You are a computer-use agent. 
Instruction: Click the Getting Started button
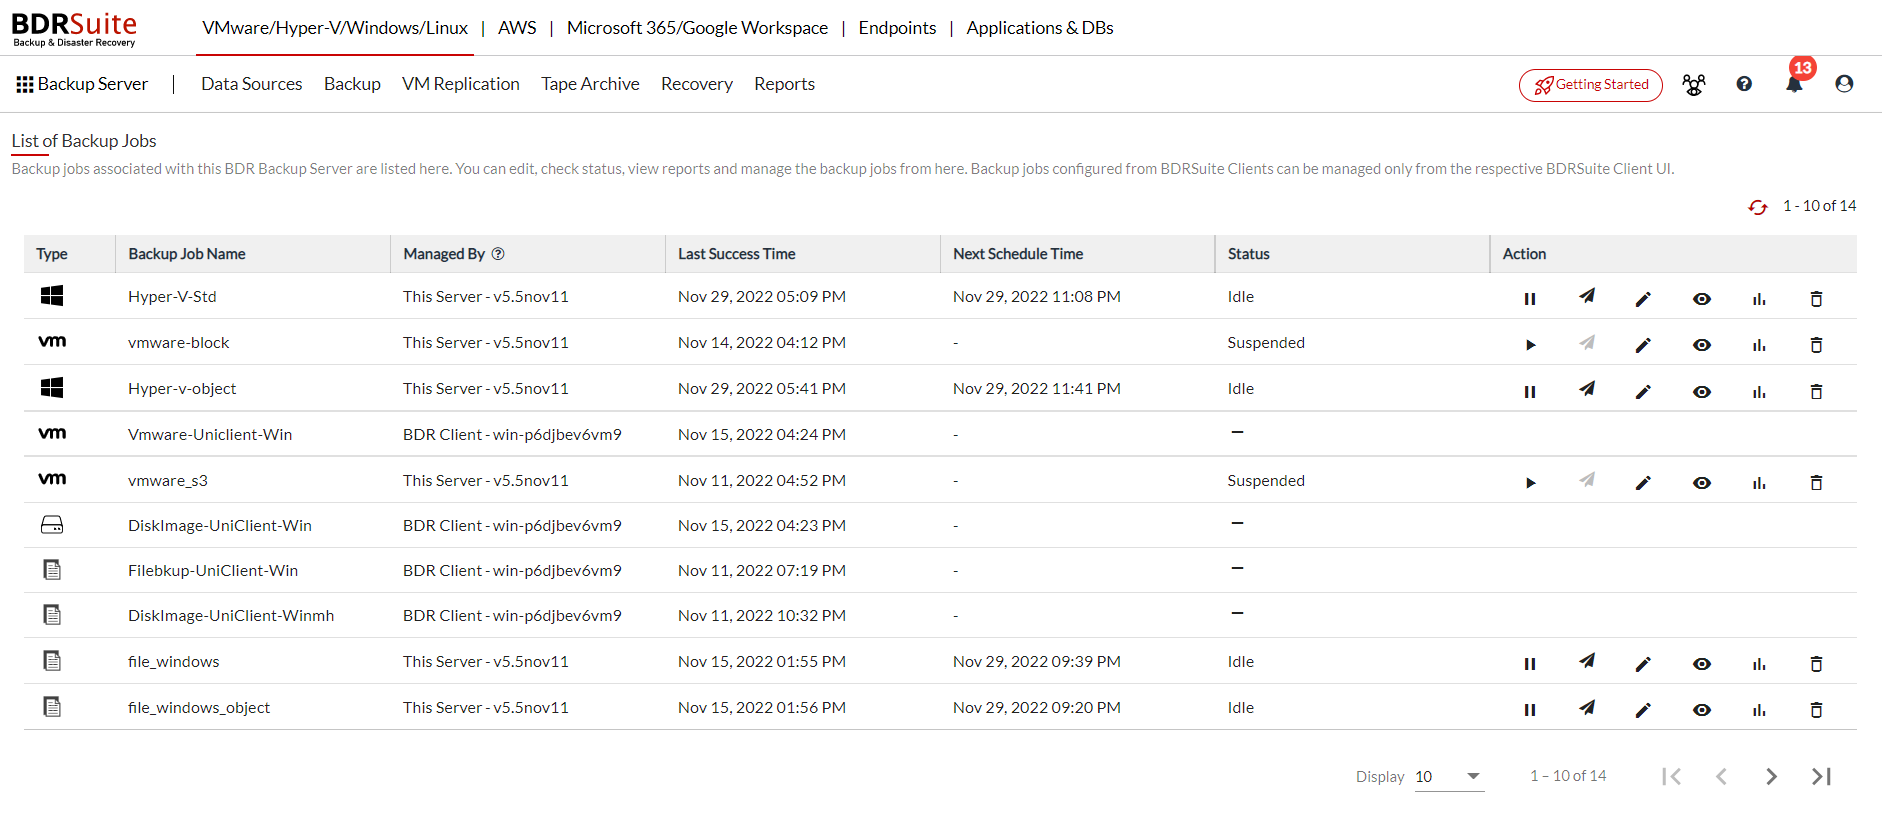pos(1590,85)
